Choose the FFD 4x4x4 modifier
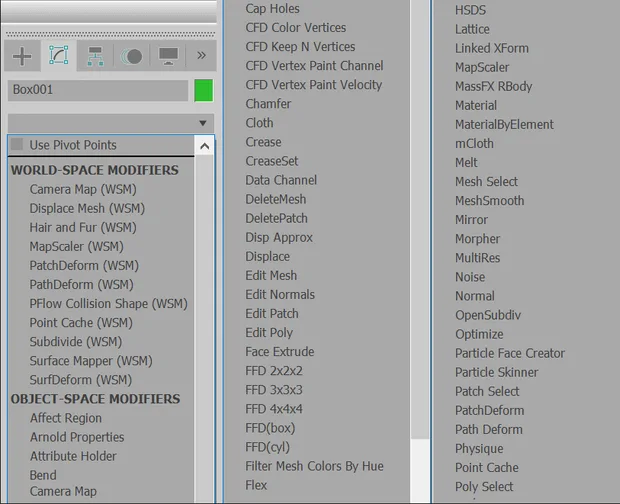The height and width of the screenshot is (504, 620). tap(274, 409)
